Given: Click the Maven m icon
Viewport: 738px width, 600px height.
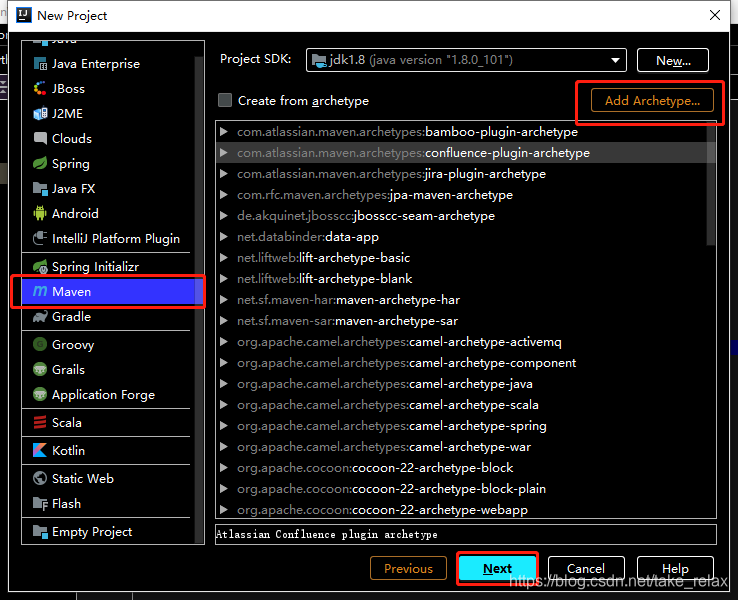Looking at the screenshot, I should pyautogui.click(x=40, y=292).
